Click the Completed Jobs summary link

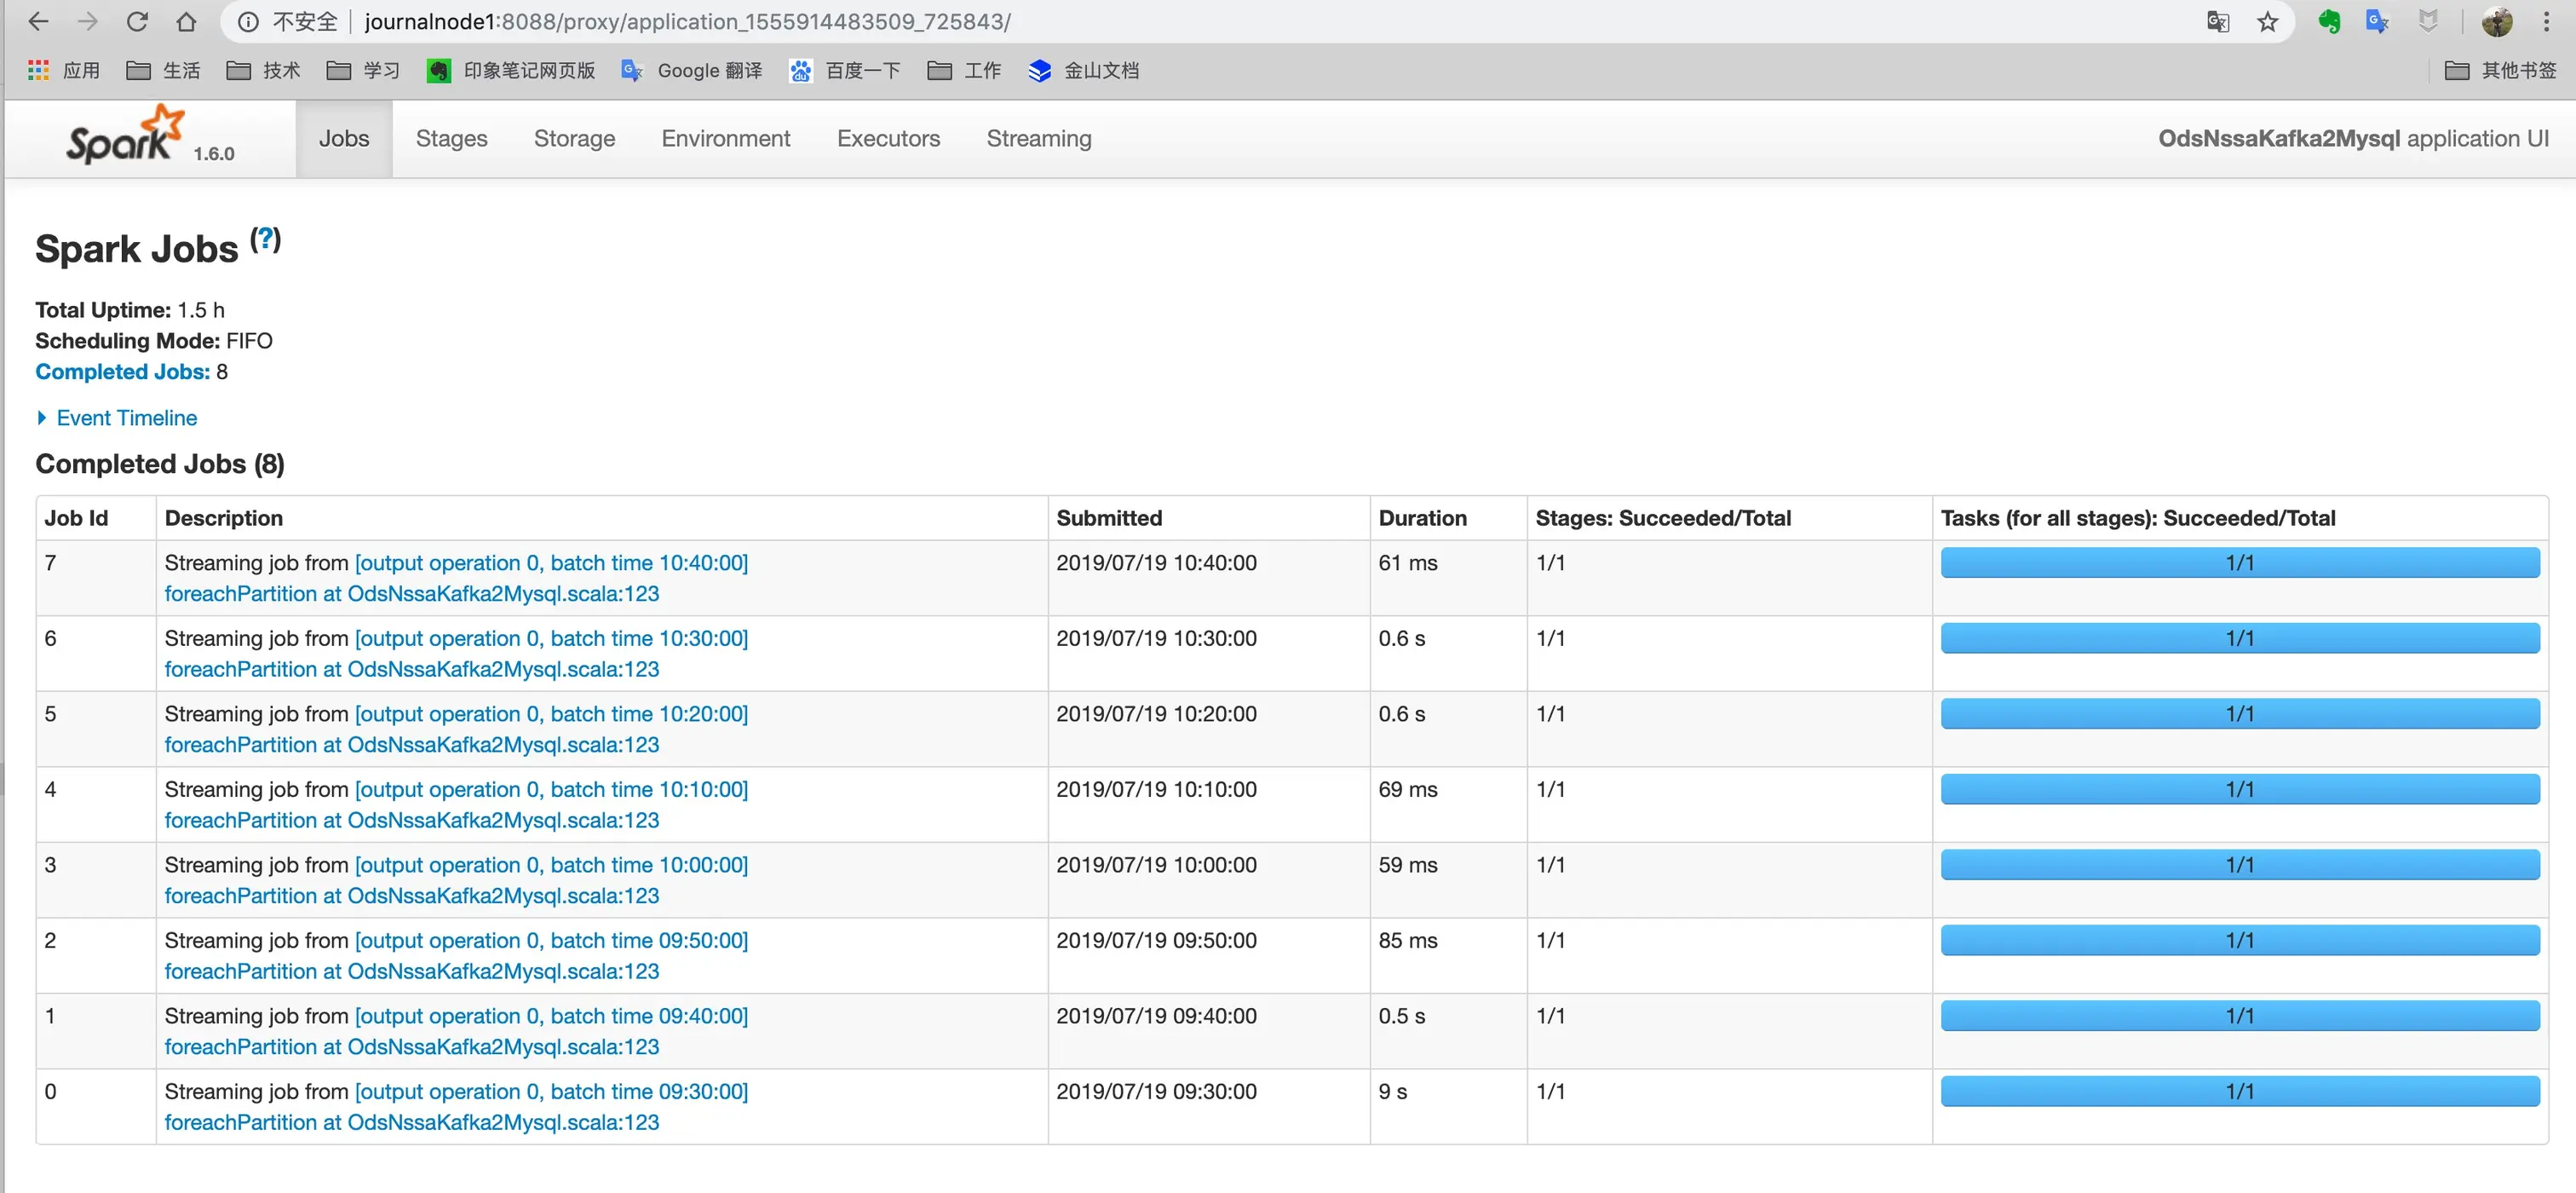point(122,371)
